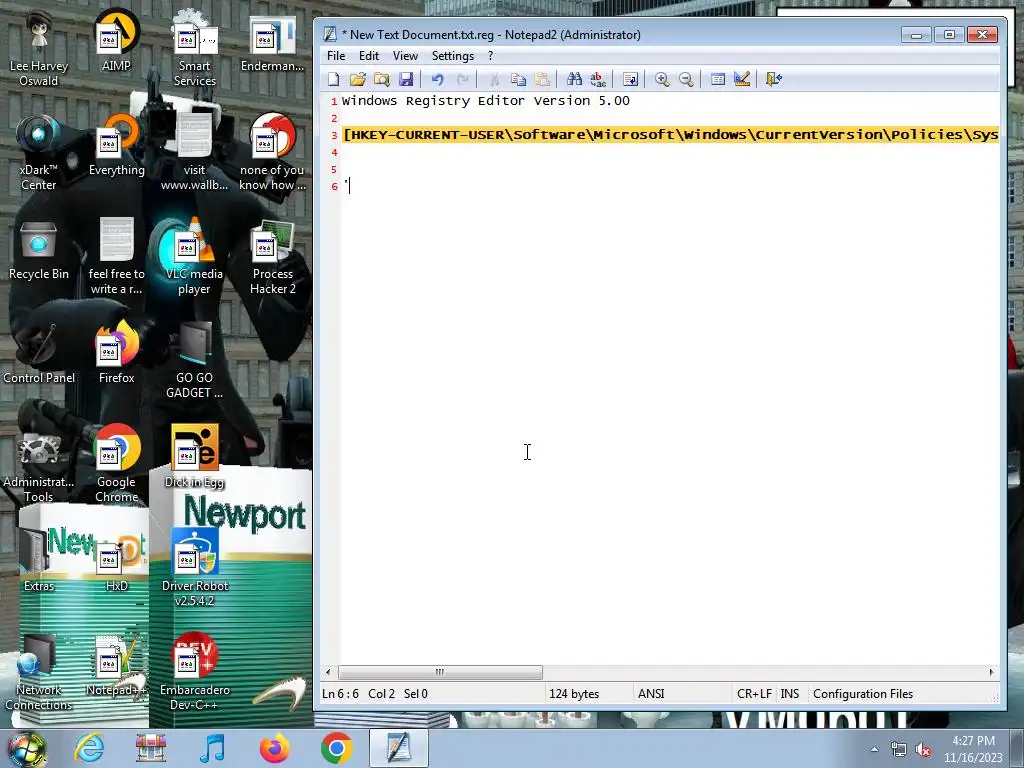This screenshot has width=1024, height=768.
Task: Open the Edit menu
Action: tap(369, 56)
